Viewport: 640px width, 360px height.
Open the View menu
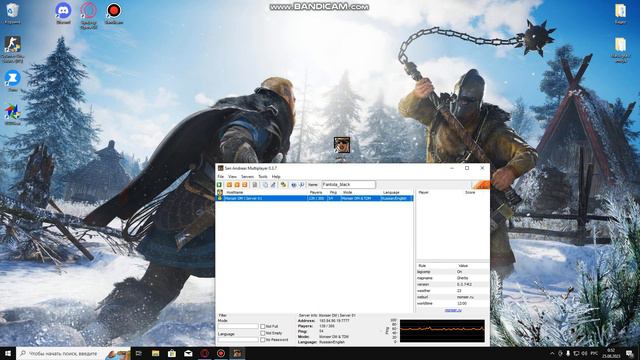coord(232,176)
